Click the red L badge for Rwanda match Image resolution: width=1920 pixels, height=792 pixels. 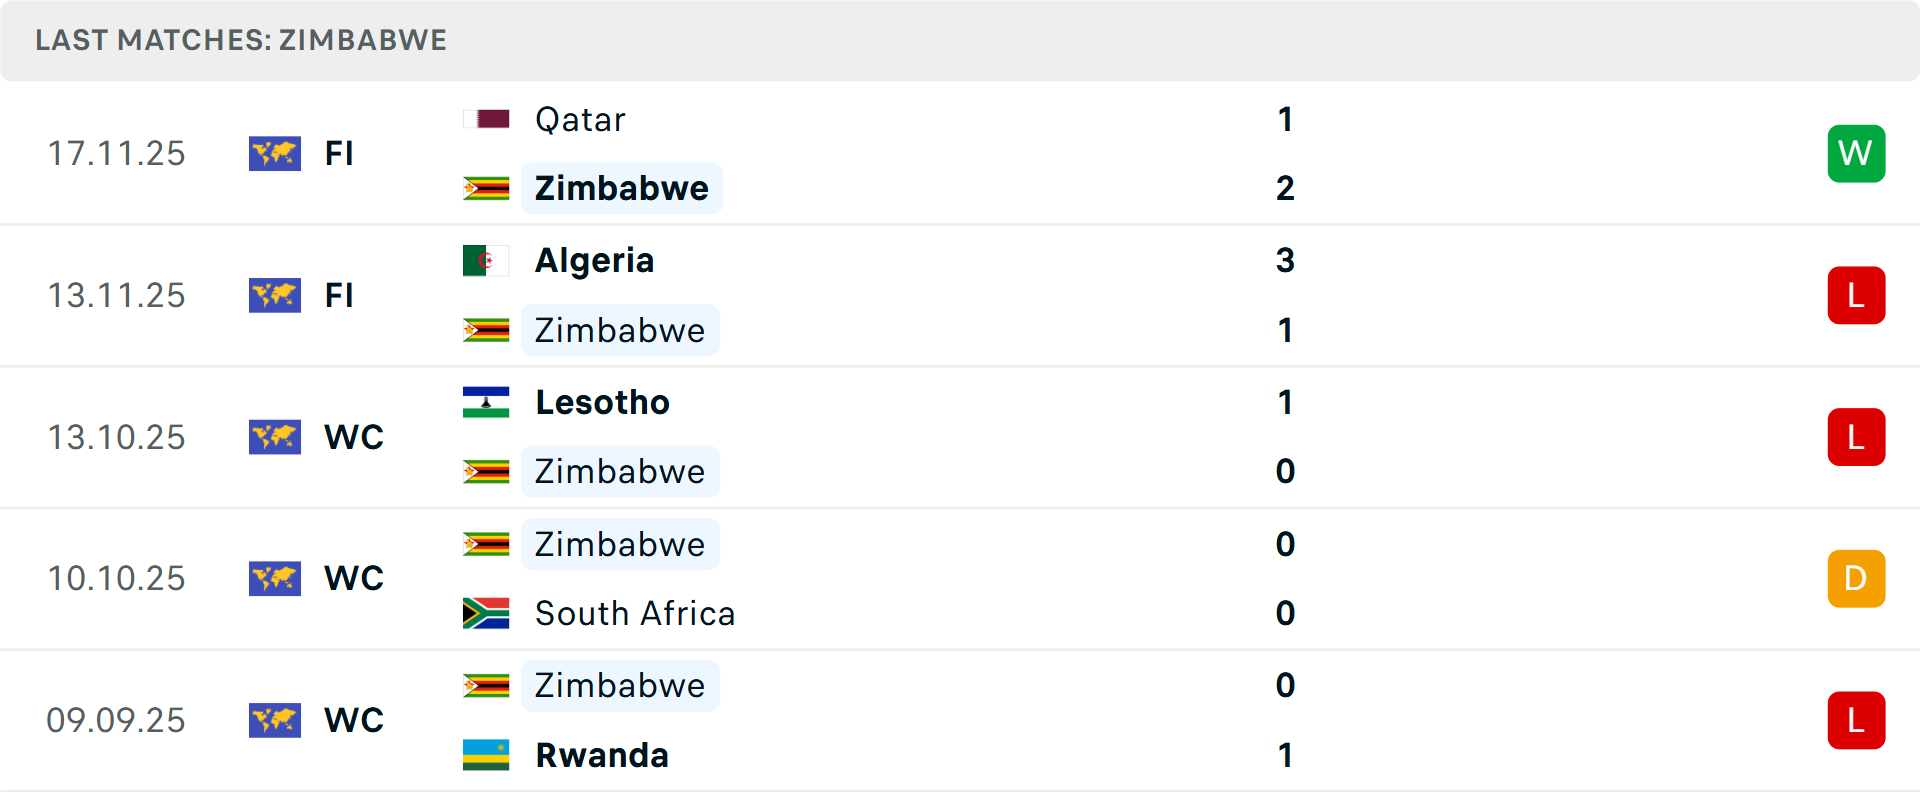(x=1856, y=721)
